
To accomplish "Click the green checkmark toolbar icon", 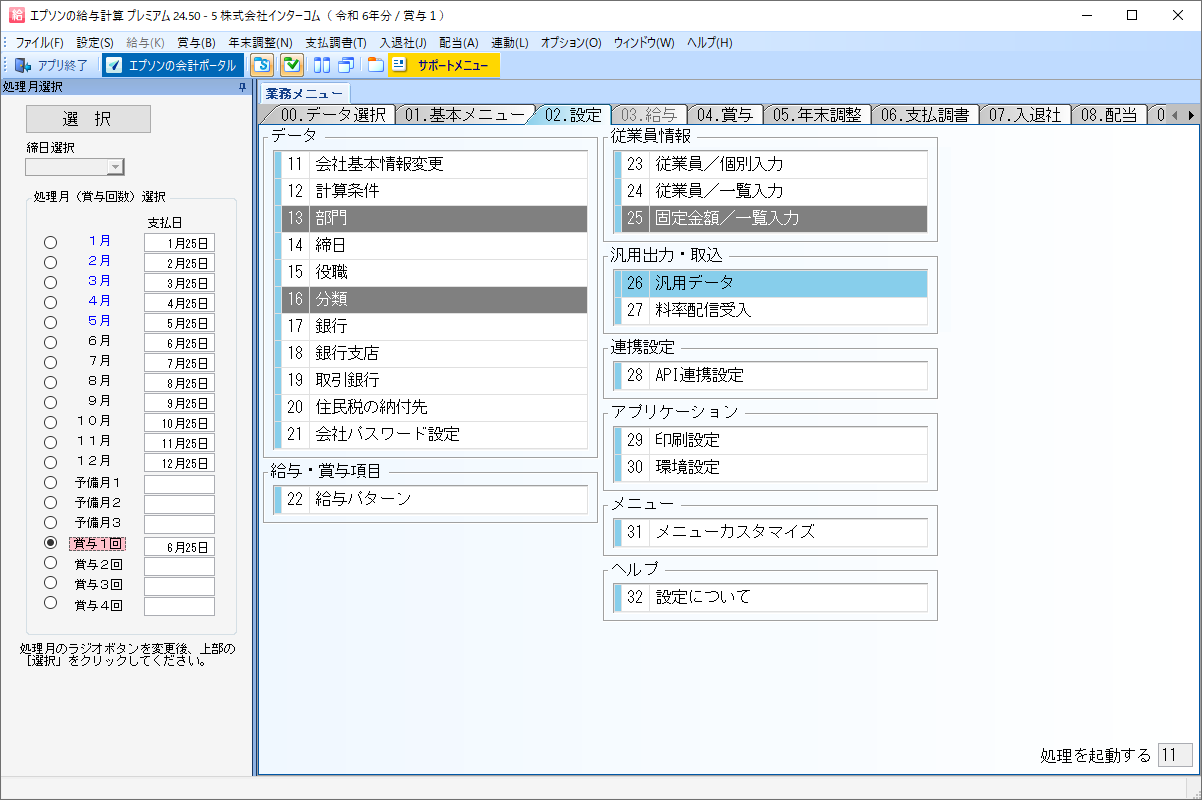I will click(291, 66).
